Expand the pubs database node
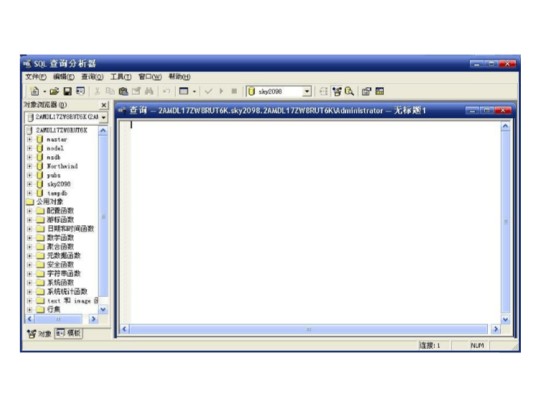 pos(29,175)
